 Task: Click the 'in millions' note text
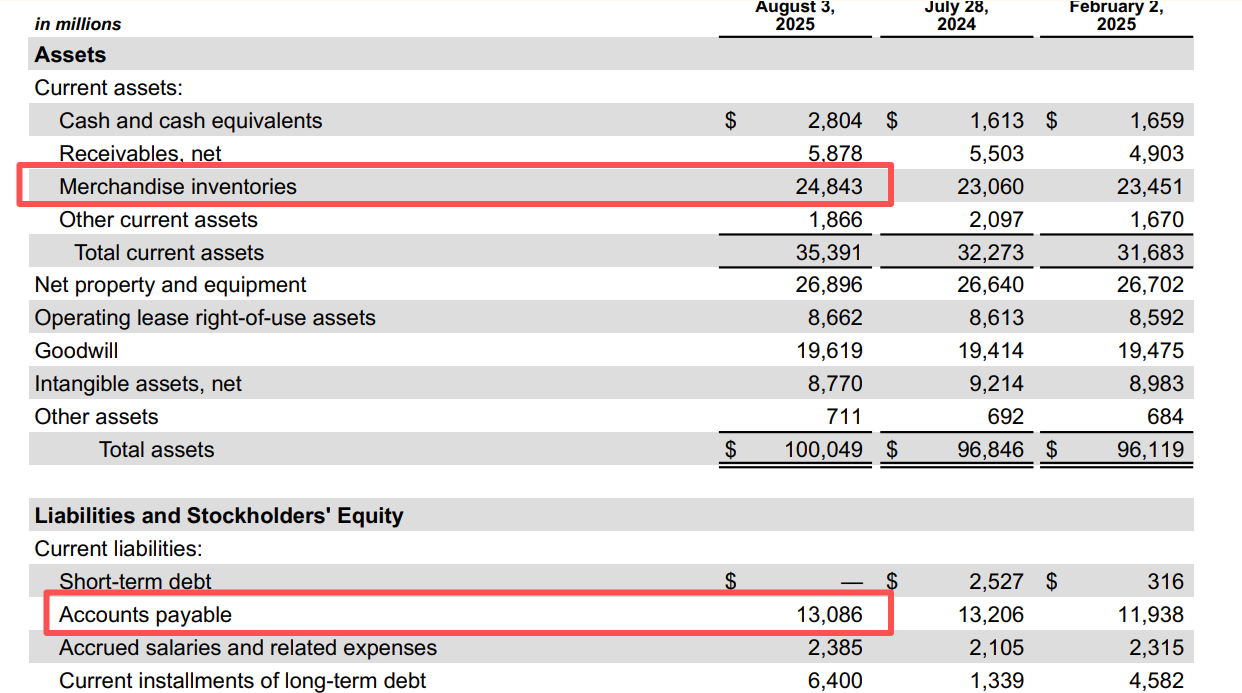78,24
